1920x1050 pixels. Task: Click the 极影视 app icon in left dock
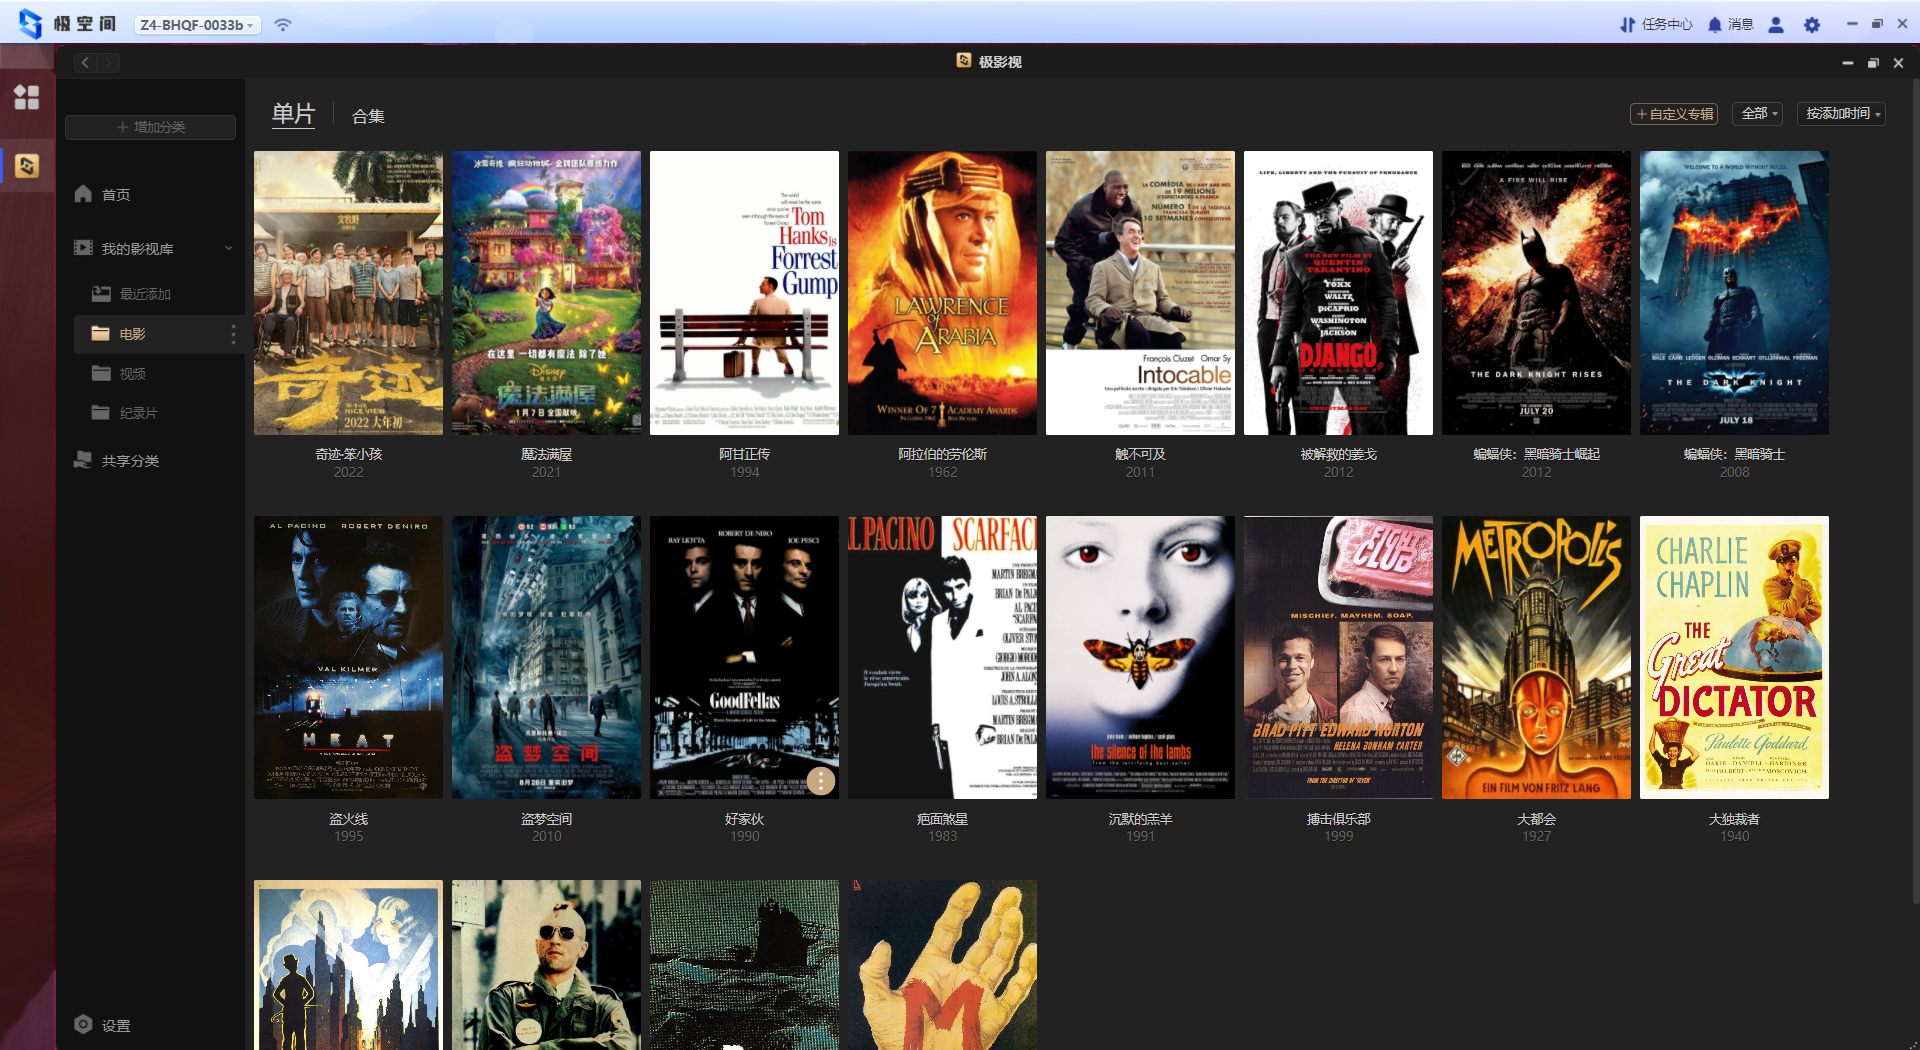click(27, 165)
